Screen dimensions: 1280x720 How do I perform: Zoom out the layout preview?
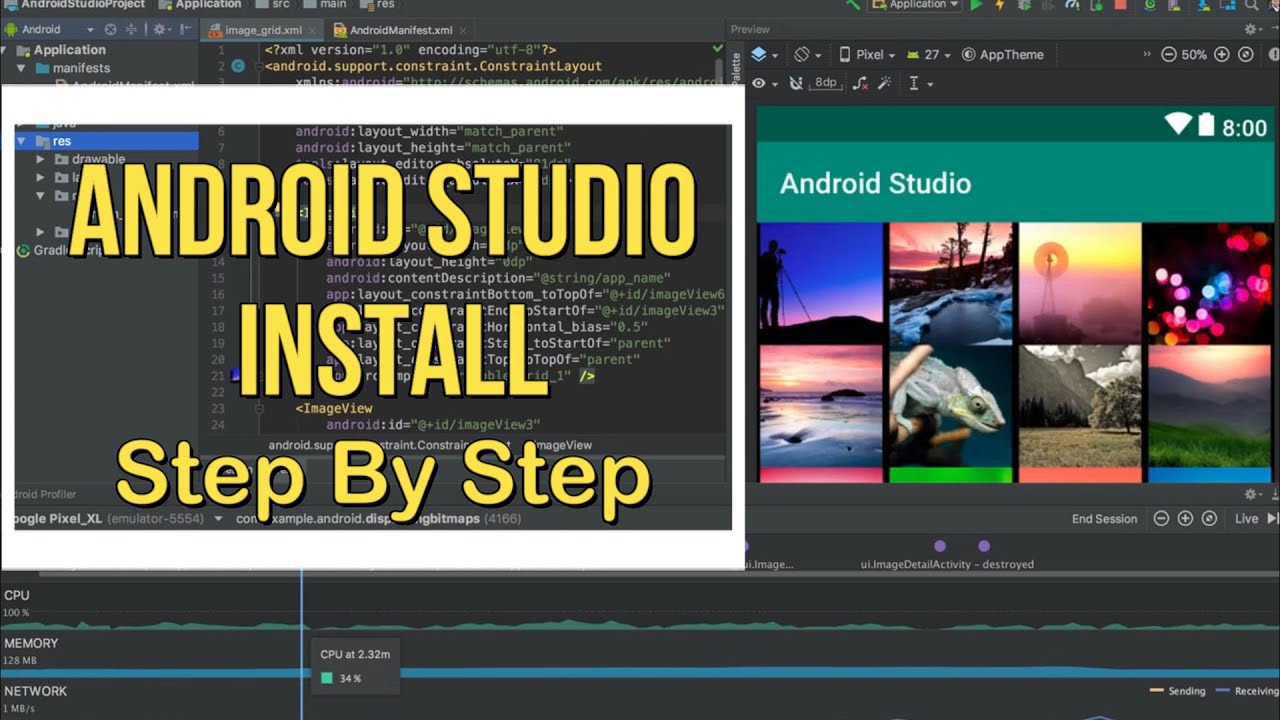[x=1168, y=55]
